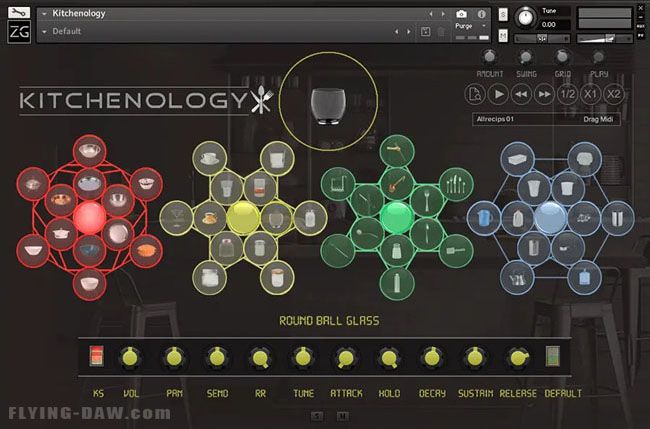Browse MIDI files with the magnifier page icon
This screenshot has height=429, width=650.
(x=475, y=94)
